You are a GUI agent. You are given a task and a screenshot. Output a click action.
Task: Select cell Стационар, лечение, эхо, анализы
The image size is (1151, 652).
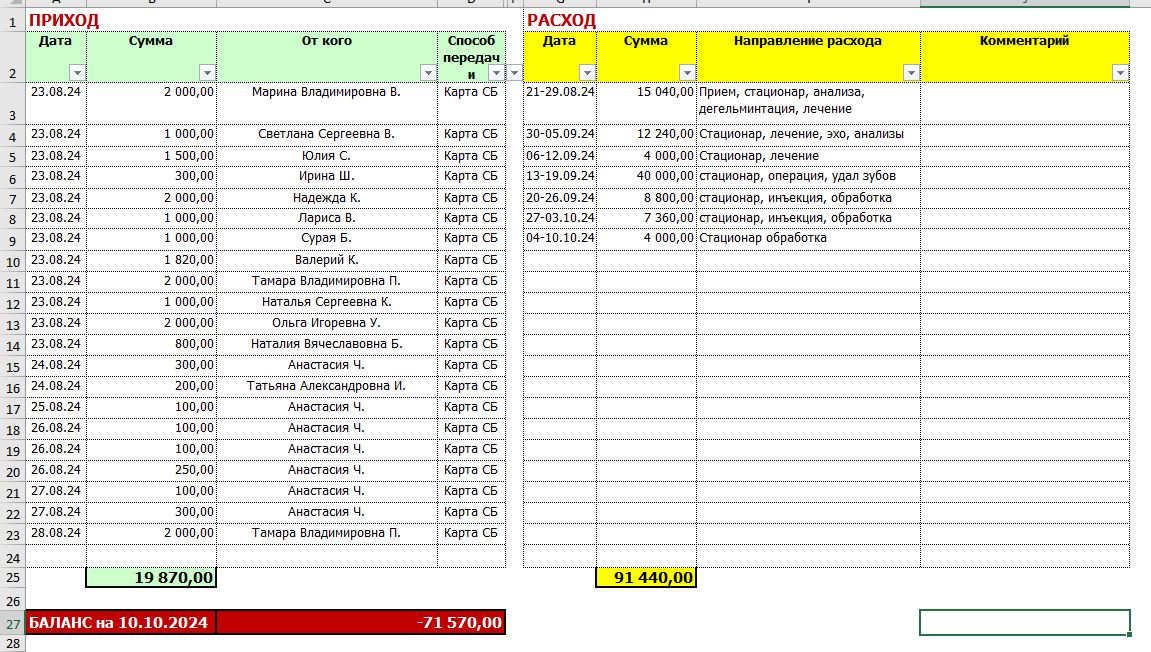pyautogui.click(x=808, y=134)
